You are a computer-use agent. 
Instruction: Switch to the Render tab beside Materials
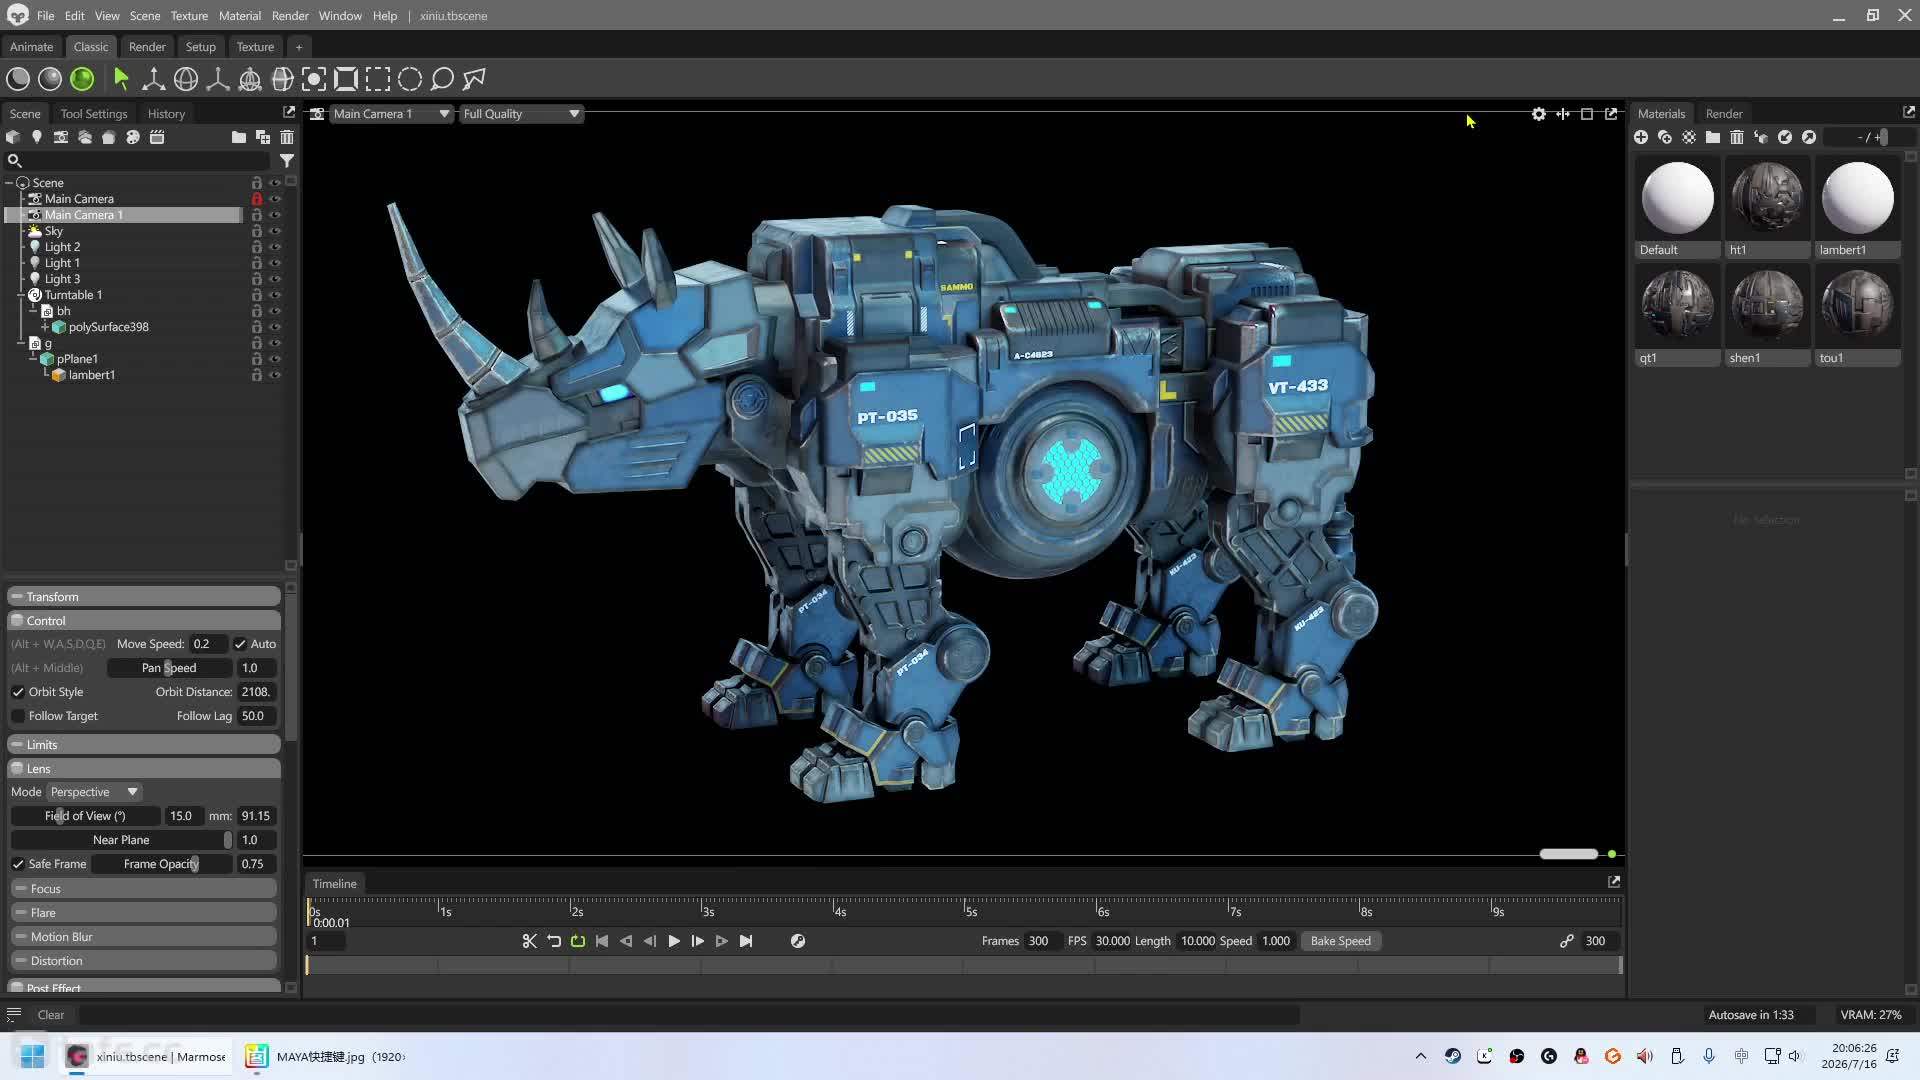coord(1724,114)
